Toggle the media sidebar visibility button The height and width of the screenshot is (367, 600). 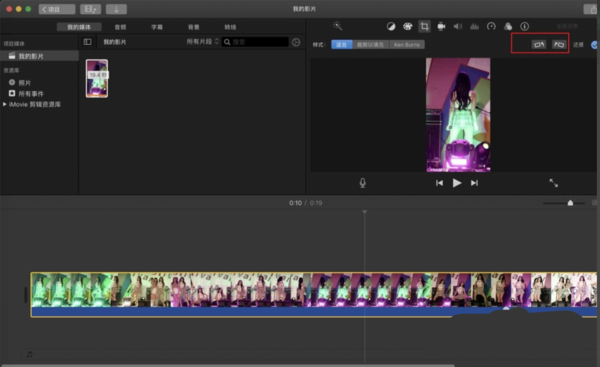click(x=88, y=42)
